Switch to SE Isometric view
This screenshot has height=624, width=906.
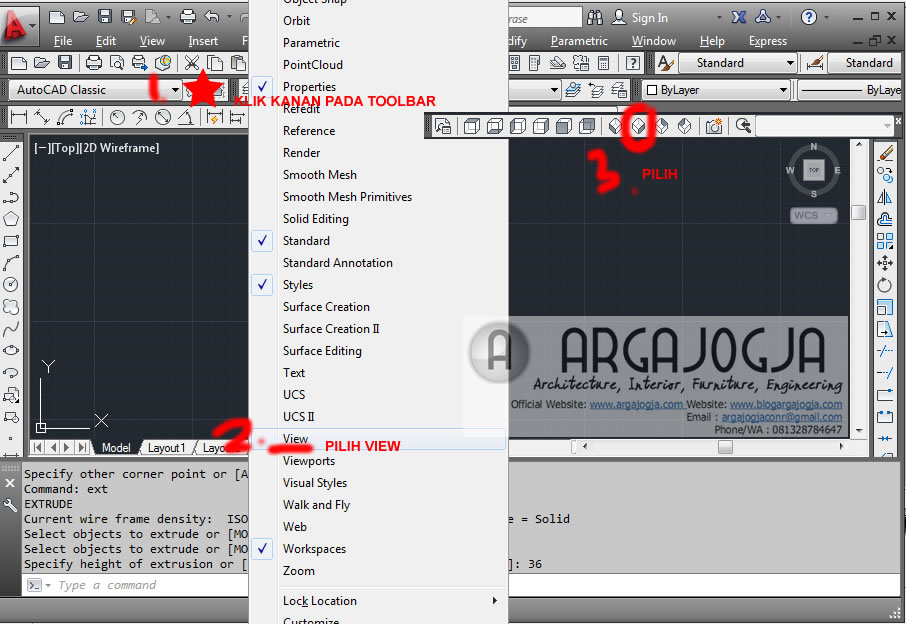coord(638,125)
